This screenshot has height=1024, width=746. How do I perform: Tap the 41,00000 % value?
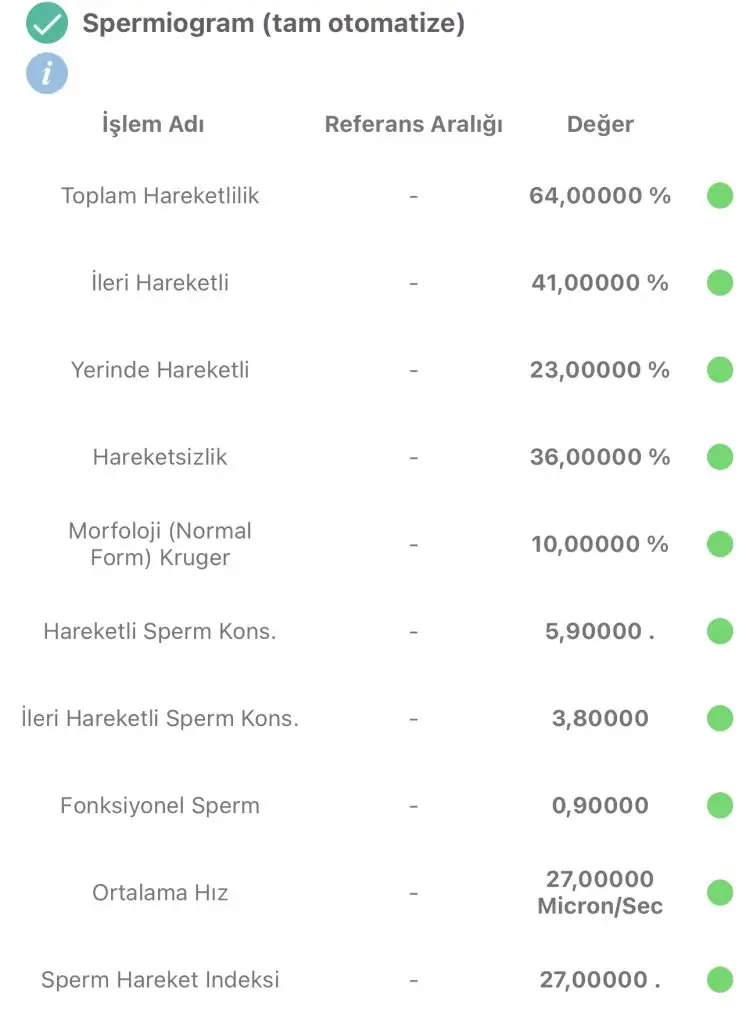(600, 283)
